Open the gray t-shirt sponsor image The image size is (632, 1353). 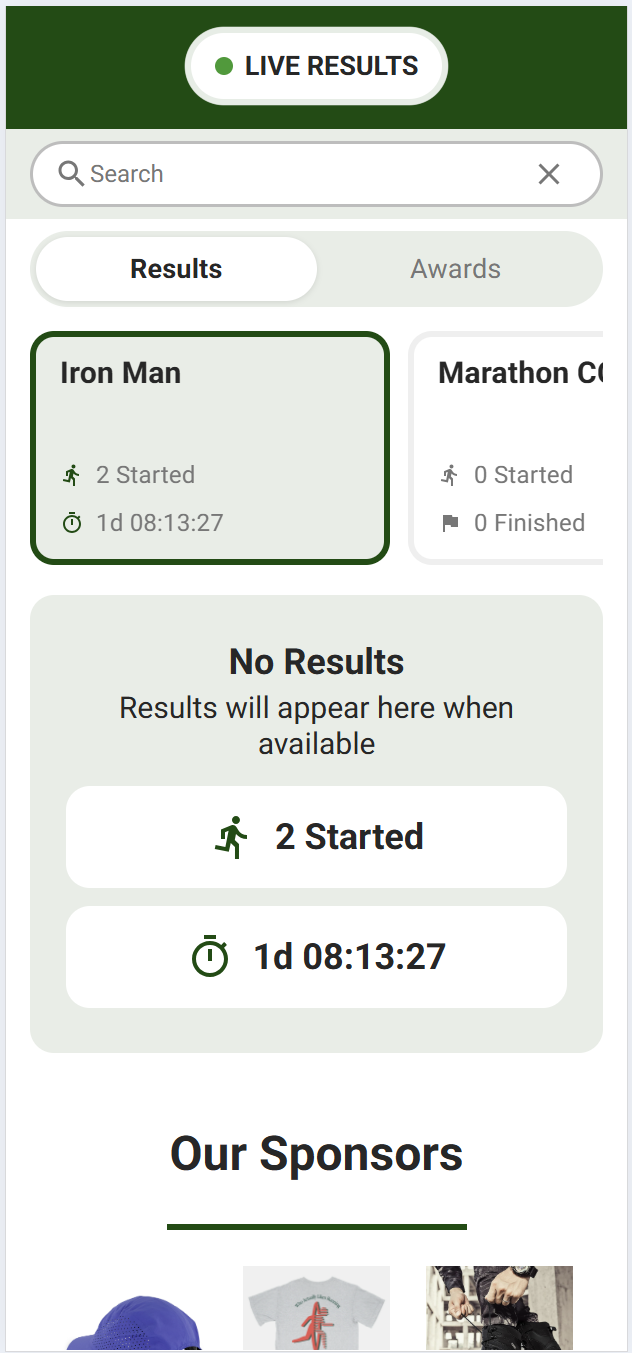[x=316, y=1310]
